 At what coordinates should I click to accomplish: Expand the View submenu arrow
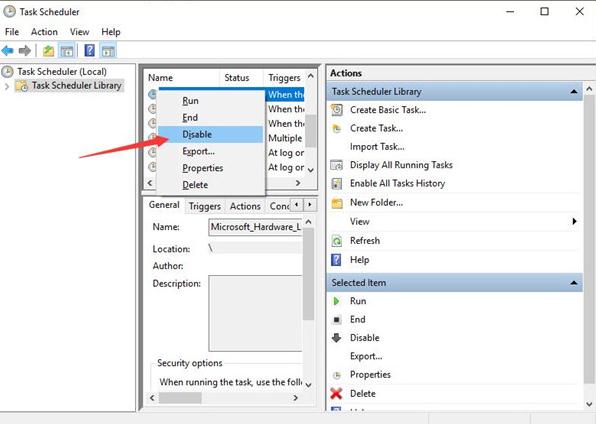[x=574, y=221]
